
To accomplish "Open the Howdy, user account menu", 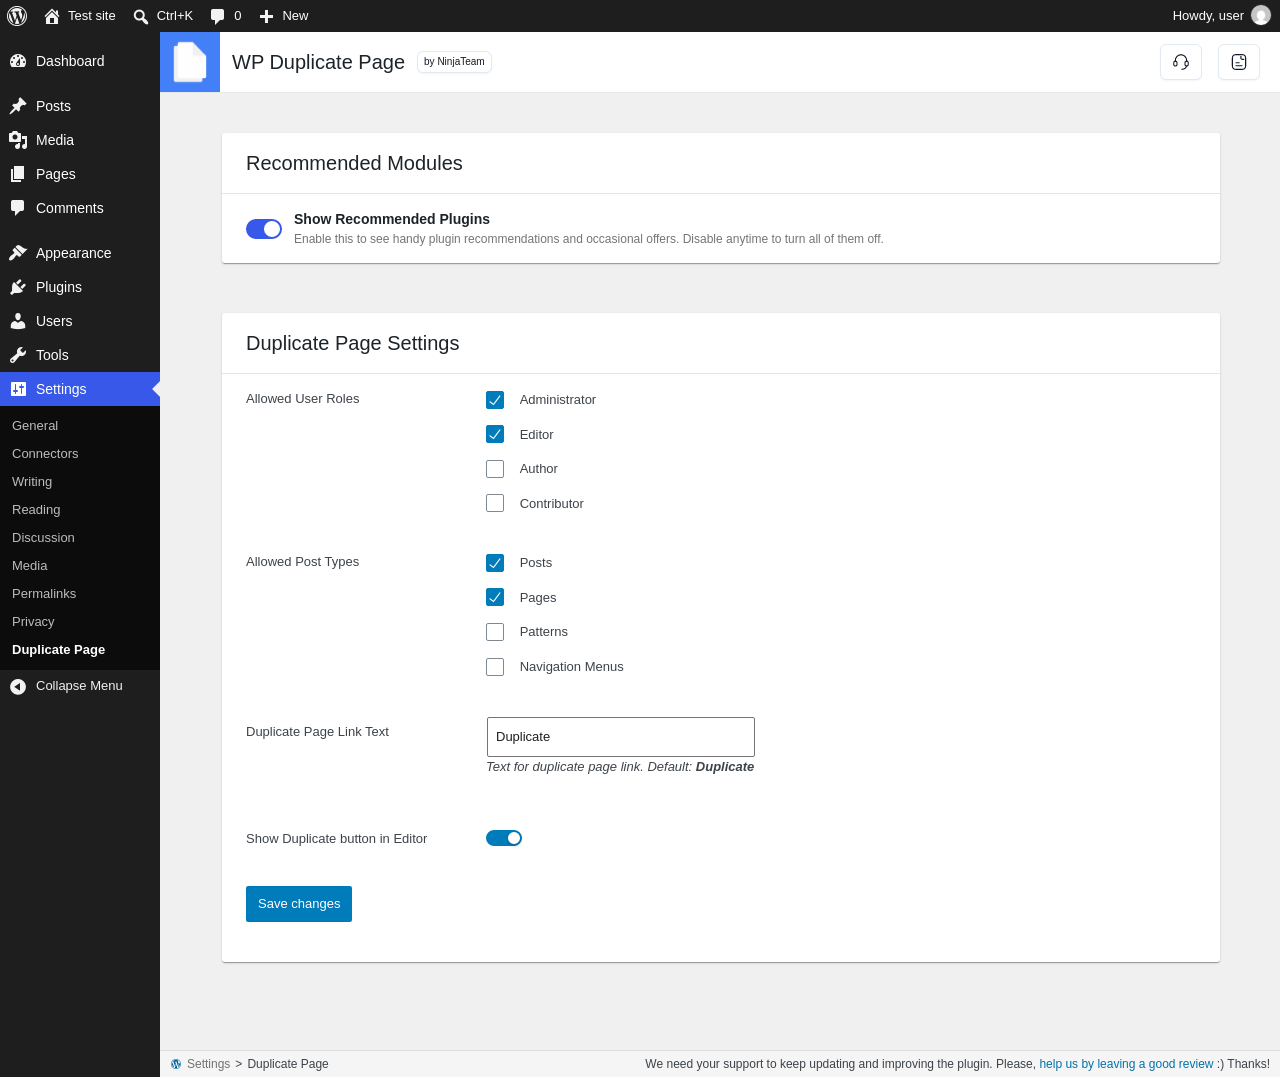I will [x=1221, y=16].
